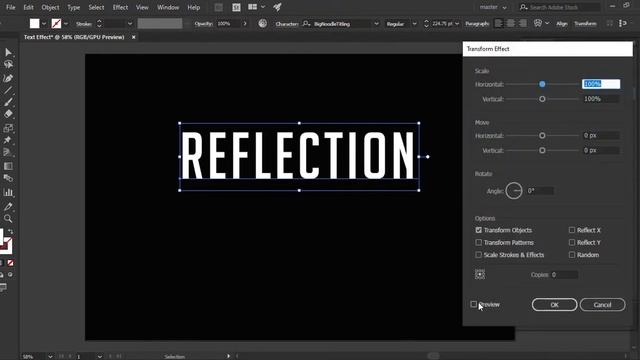Image resolution: width=640 pixels, height=360 pixels.
Task: Click OK in Transform Effect dialog
Action: point(554,304)
